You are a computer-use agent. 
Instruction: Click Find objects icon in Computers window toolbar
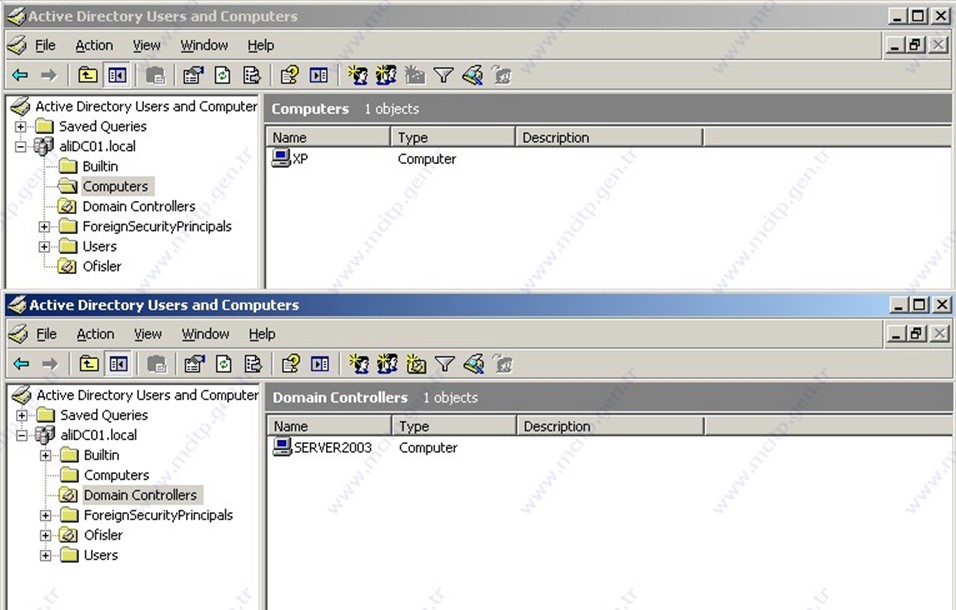coord(473,75)
